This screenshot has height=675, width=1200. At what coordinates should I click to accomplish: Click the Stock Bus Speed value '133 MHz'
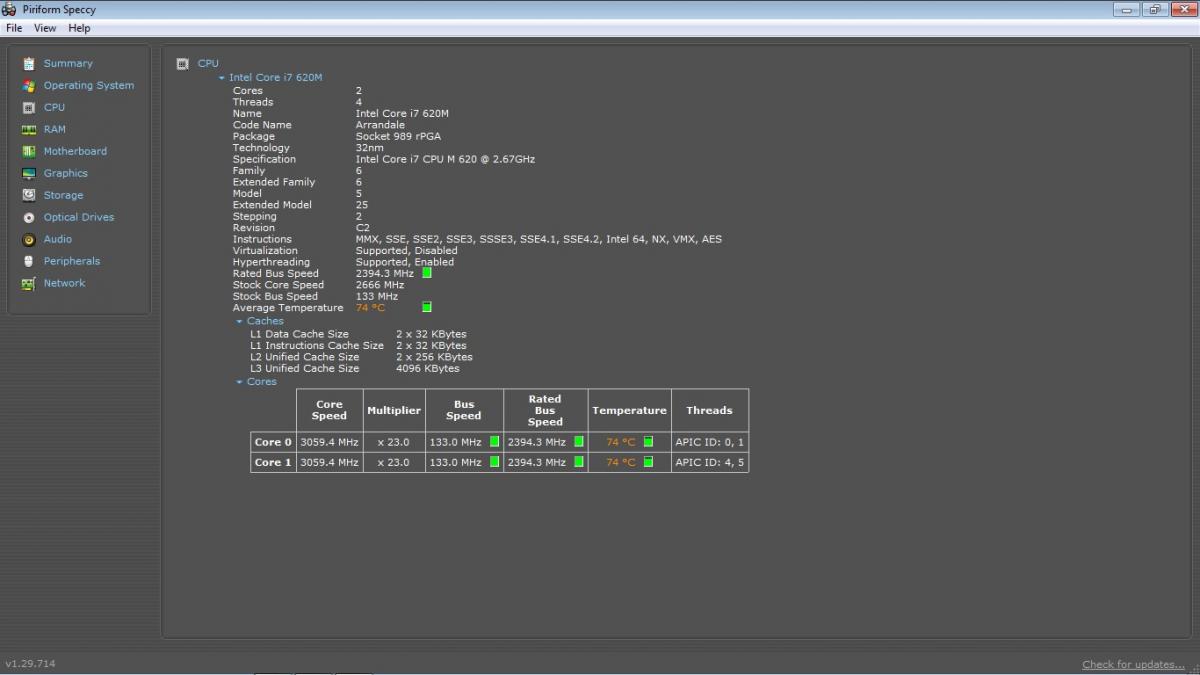coord(377,296)
